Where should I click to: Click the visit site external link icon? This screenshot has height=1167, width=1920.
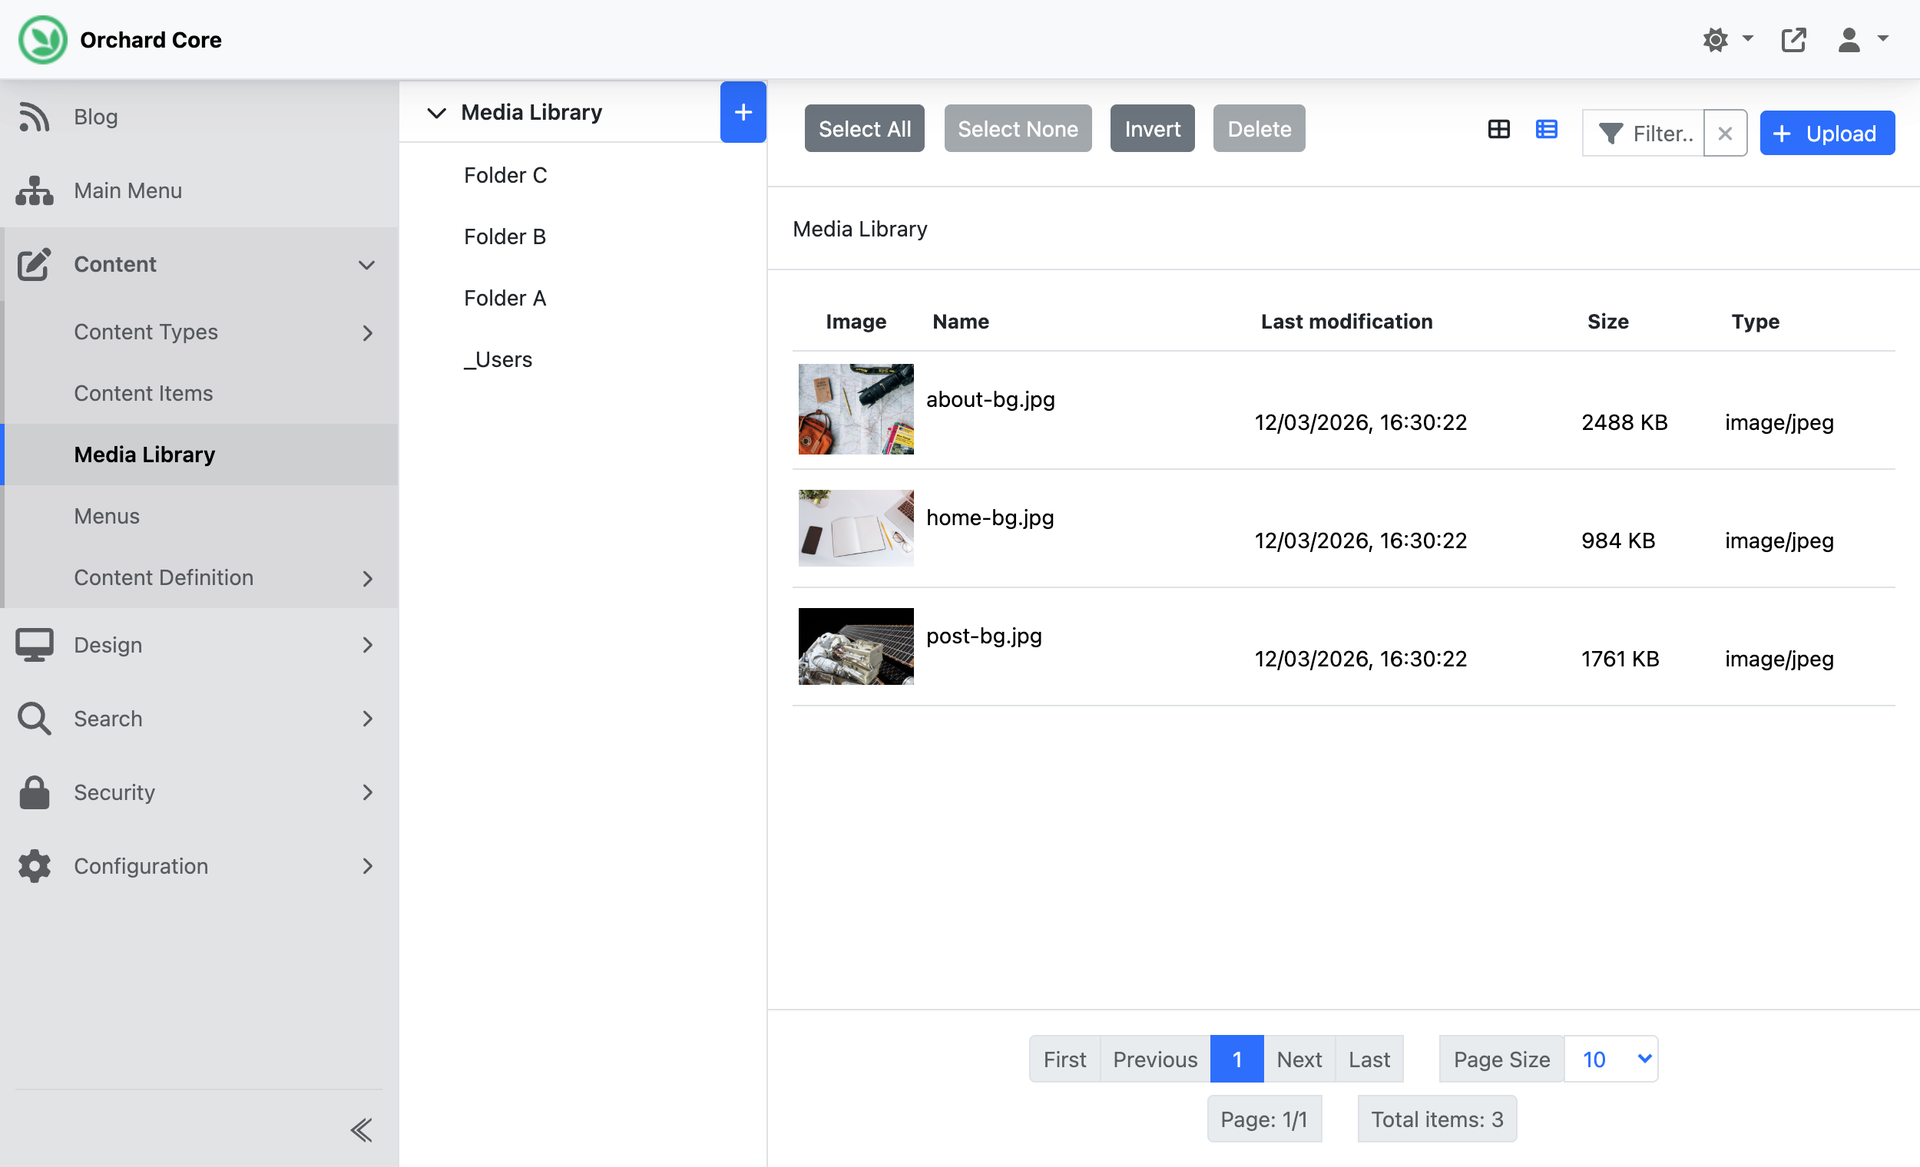pyautogui.click(x=1794, y=40)
